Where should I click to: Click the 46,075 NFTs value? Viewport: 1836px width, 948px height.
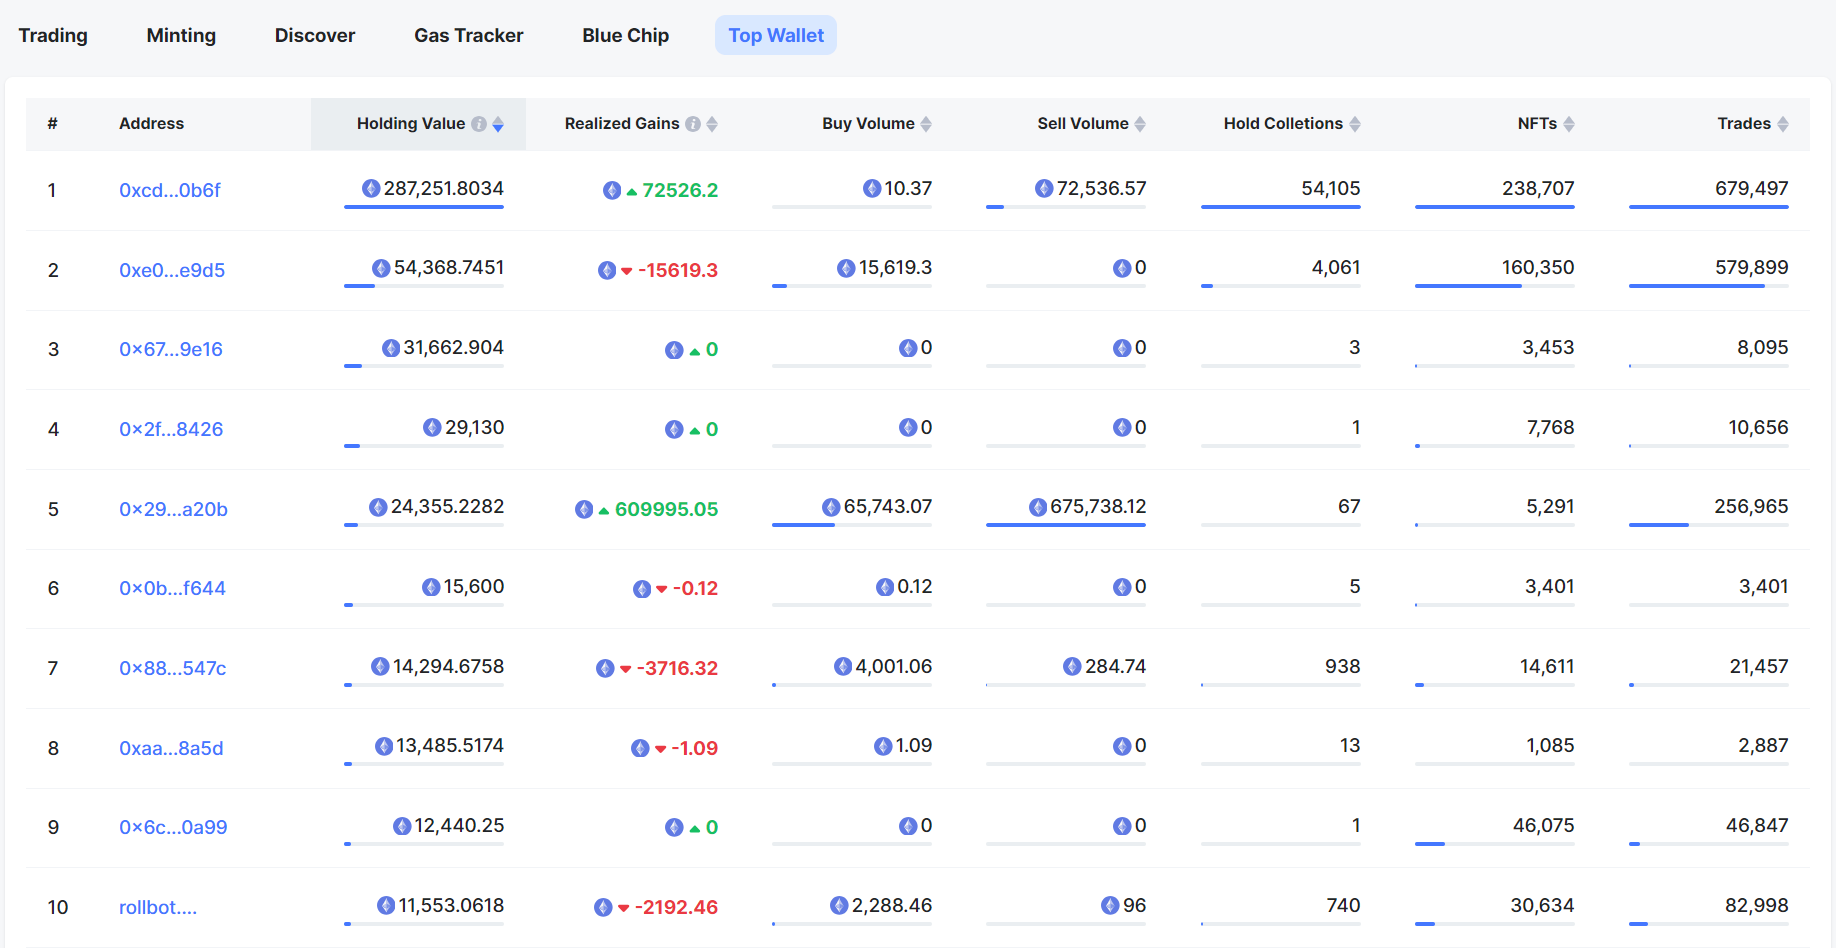1544,825
